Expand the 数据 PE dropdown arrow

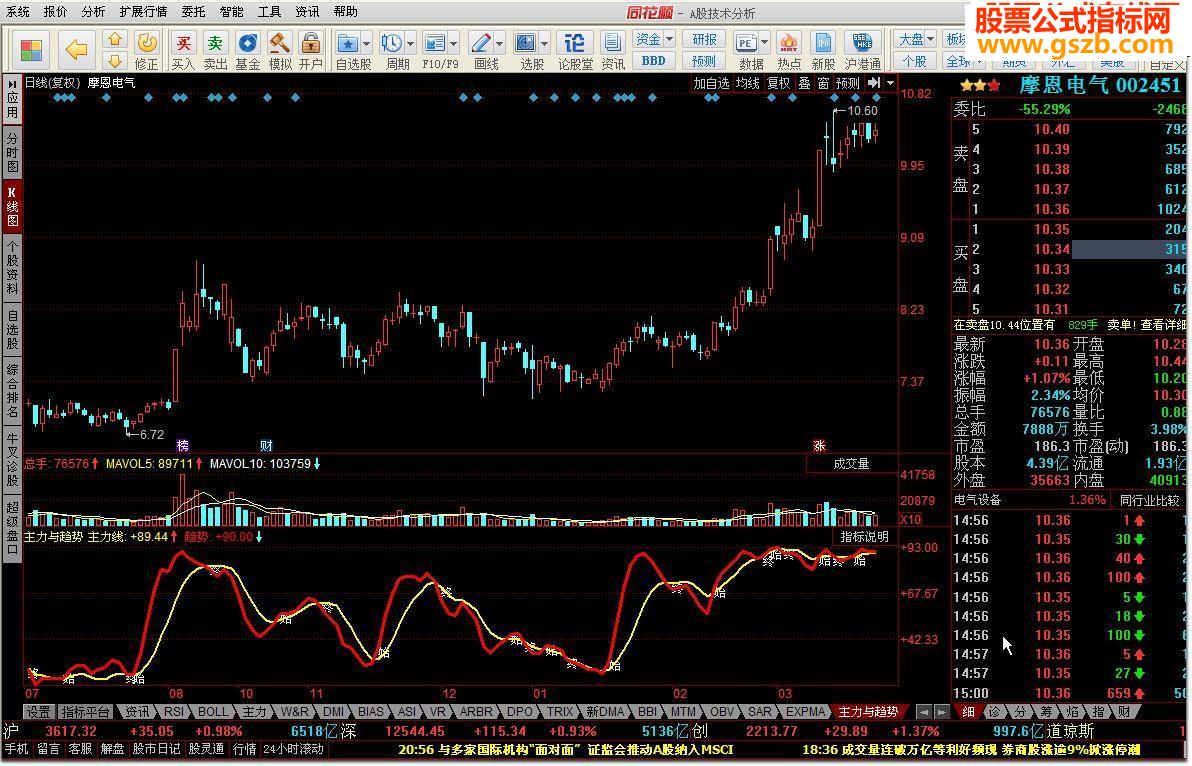click(x=765, y=43)
